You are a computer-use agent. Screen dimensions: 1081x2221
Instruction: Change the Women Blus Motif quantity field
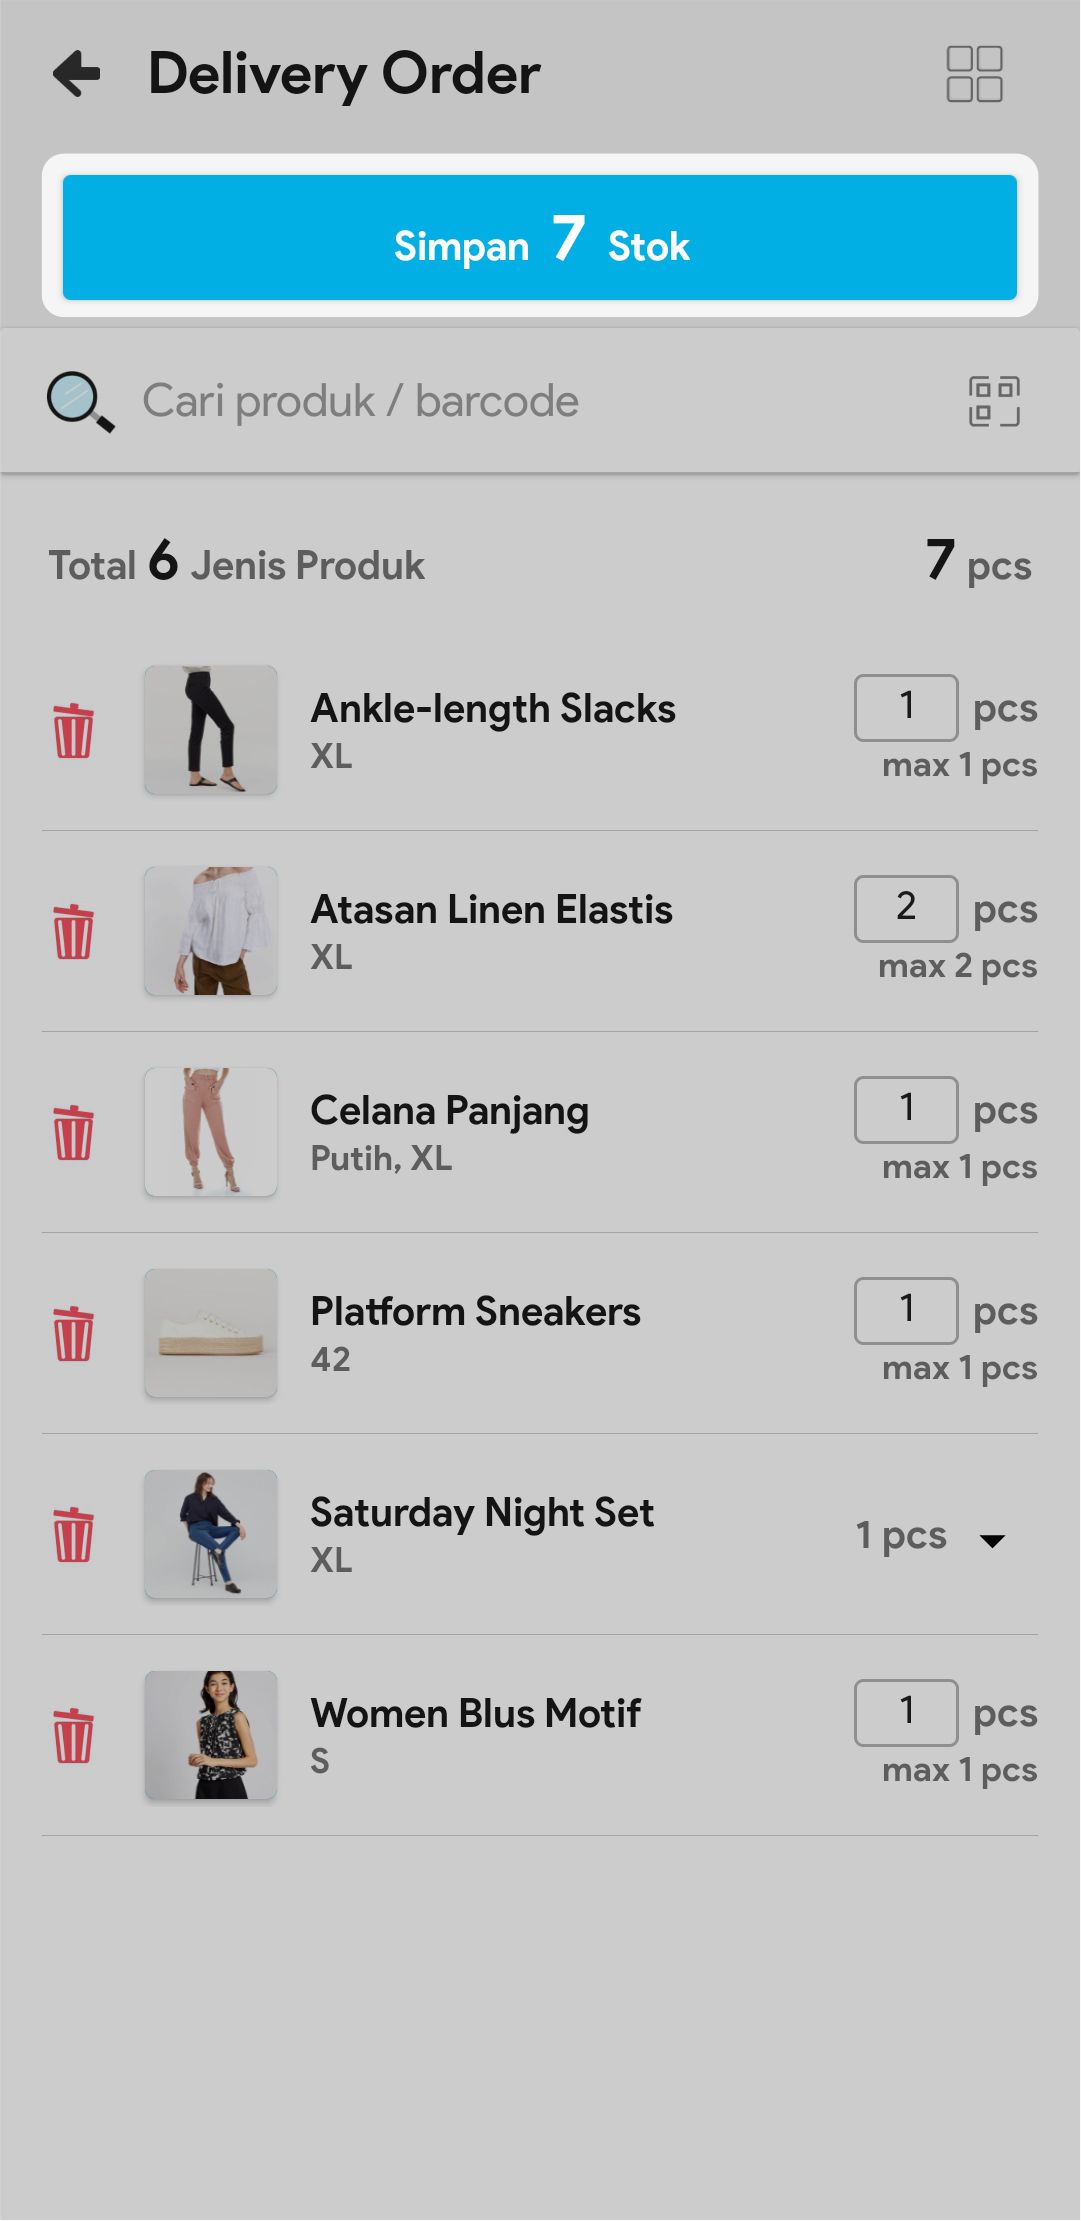pyautogui.click(x=906, y=1713)
